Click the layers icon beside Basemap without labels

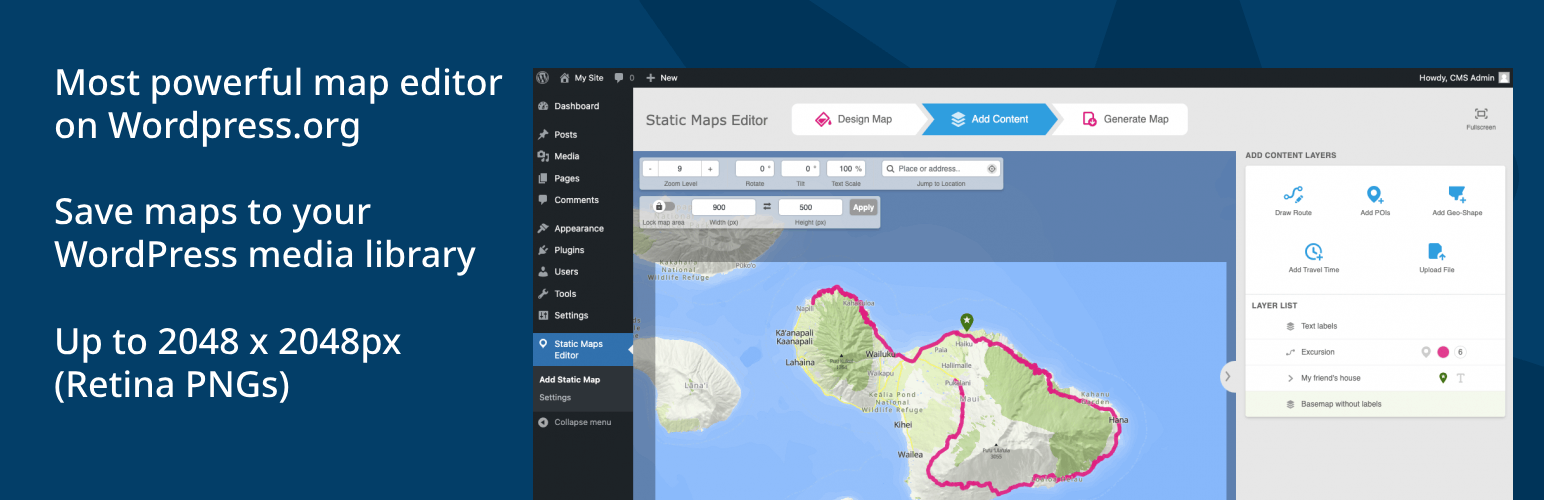[1290, 404]
